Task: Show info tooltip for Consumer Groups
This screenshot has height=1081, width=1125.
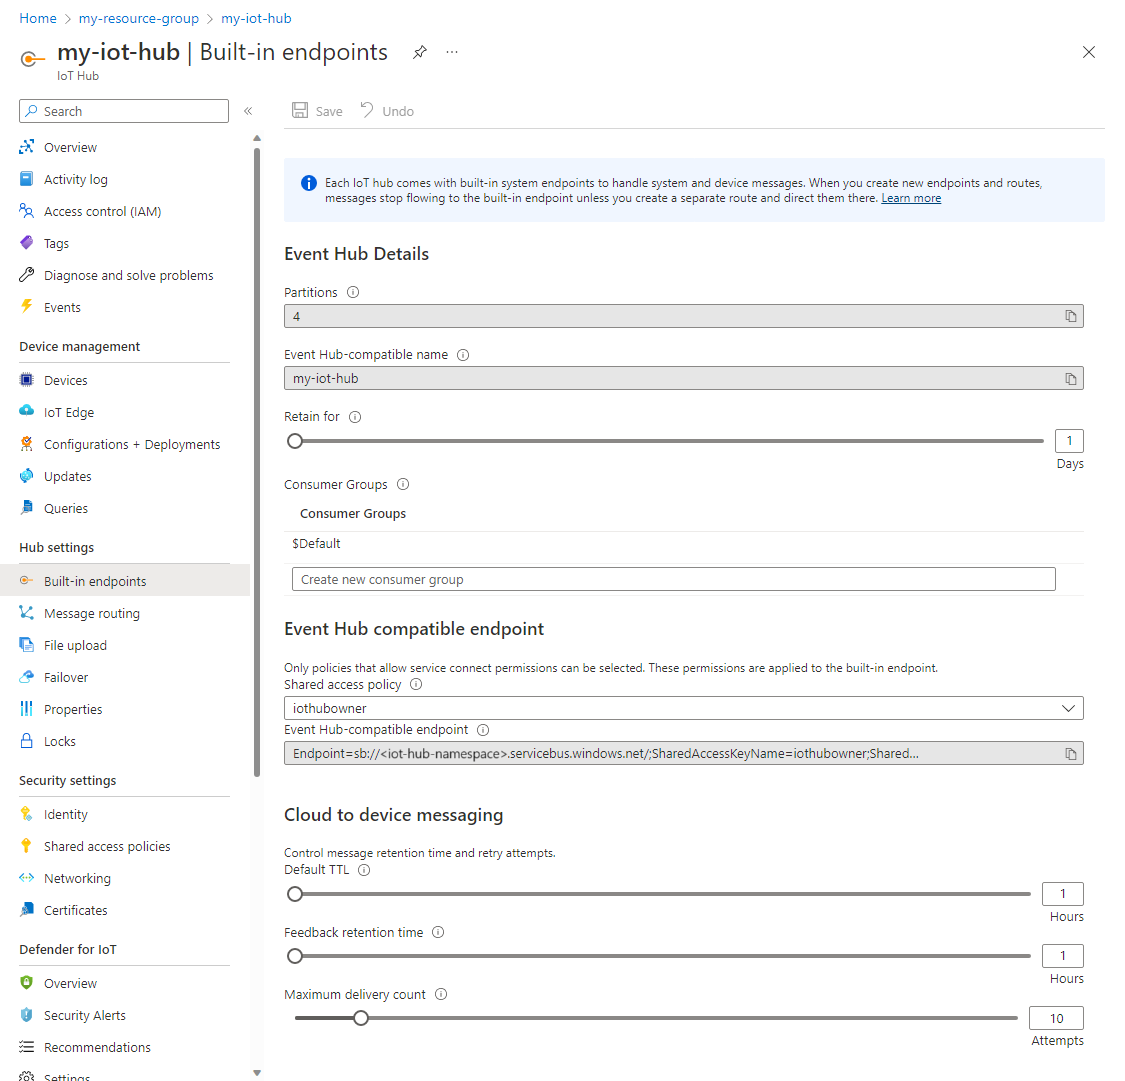Action: point(403,484)
